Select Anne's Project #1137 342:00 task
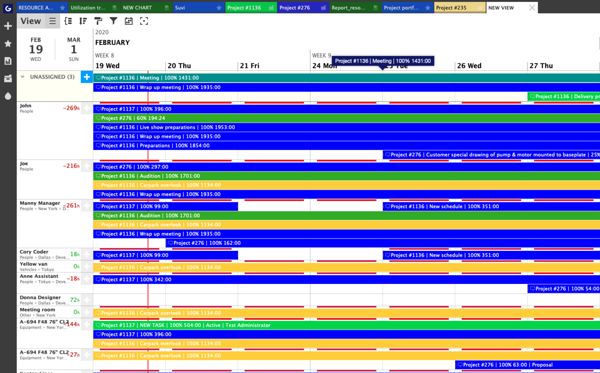The height and width of the screenshot is (373, 600). click(347, 280)
